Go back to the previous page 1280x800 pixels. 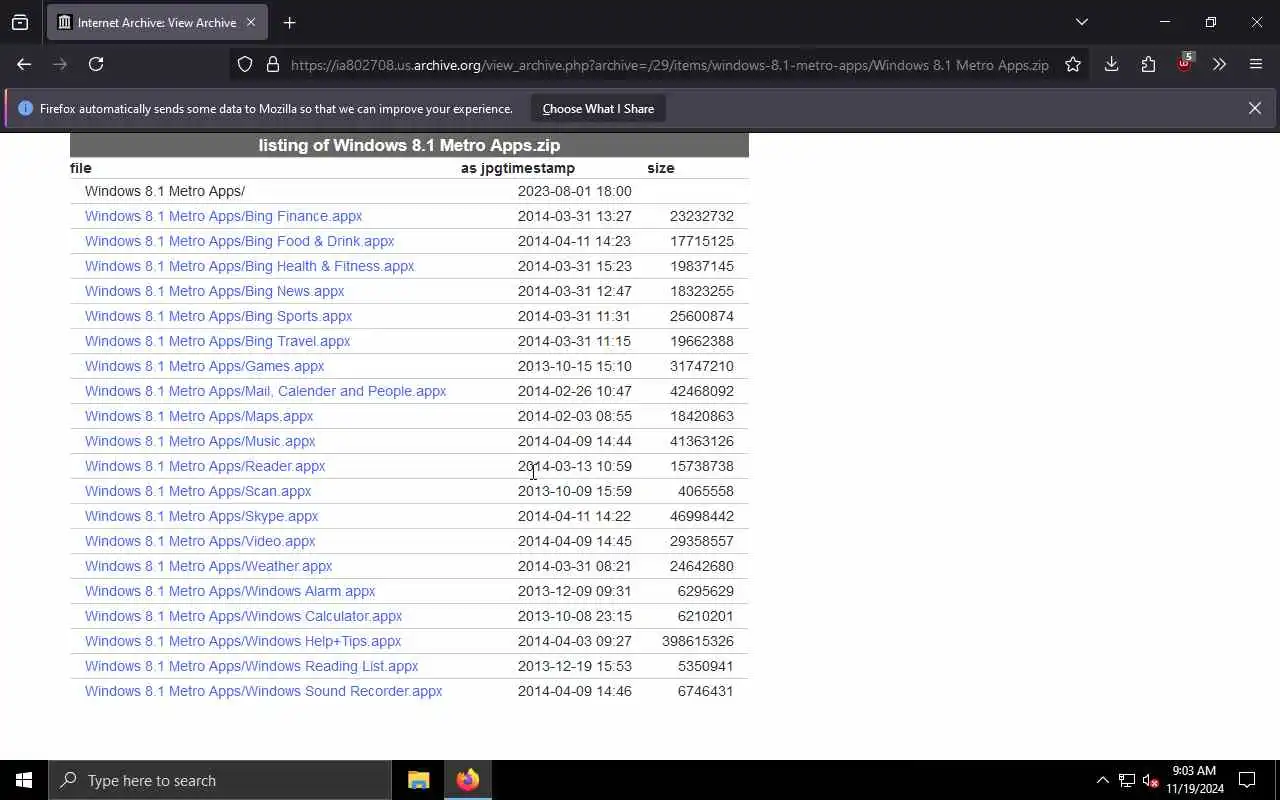24,64
